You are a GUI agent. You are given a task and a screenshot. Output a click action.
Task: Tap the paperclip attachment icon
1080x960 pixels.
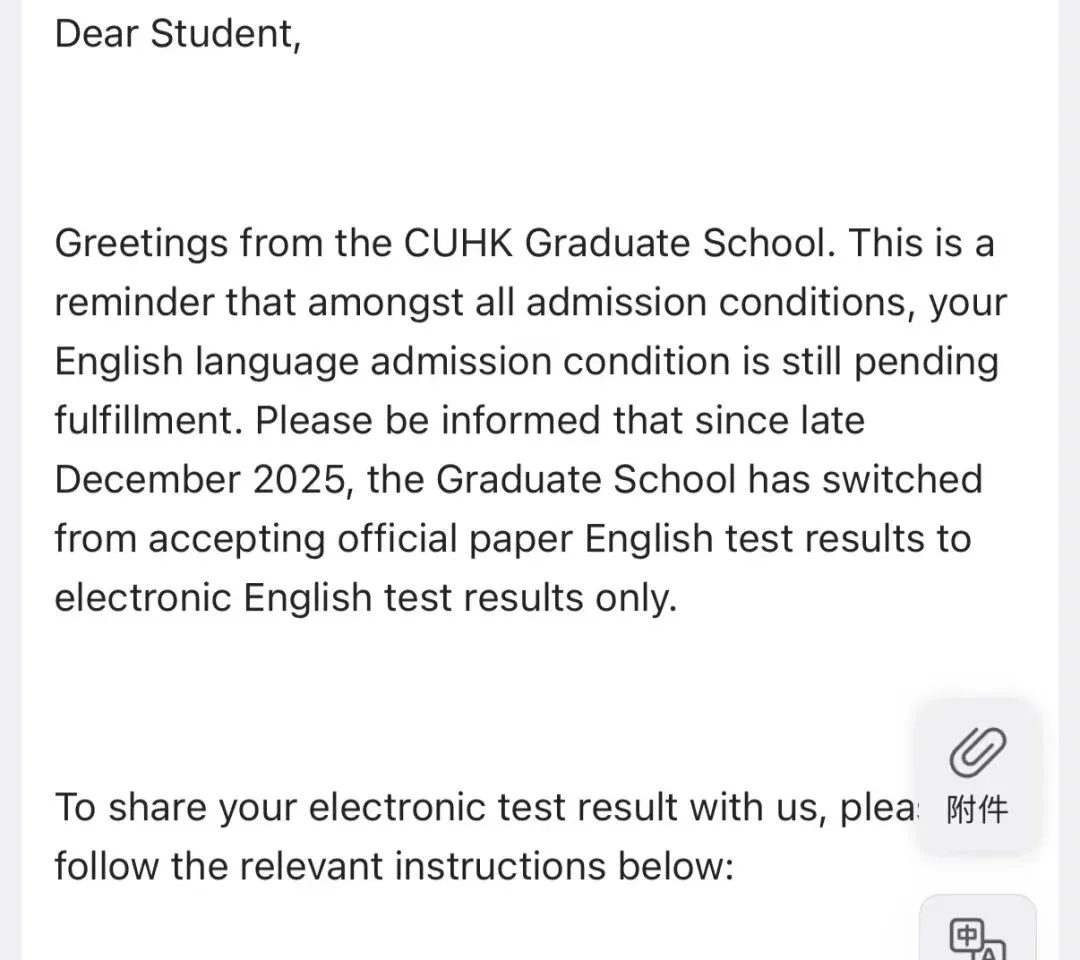pos(977,752)
